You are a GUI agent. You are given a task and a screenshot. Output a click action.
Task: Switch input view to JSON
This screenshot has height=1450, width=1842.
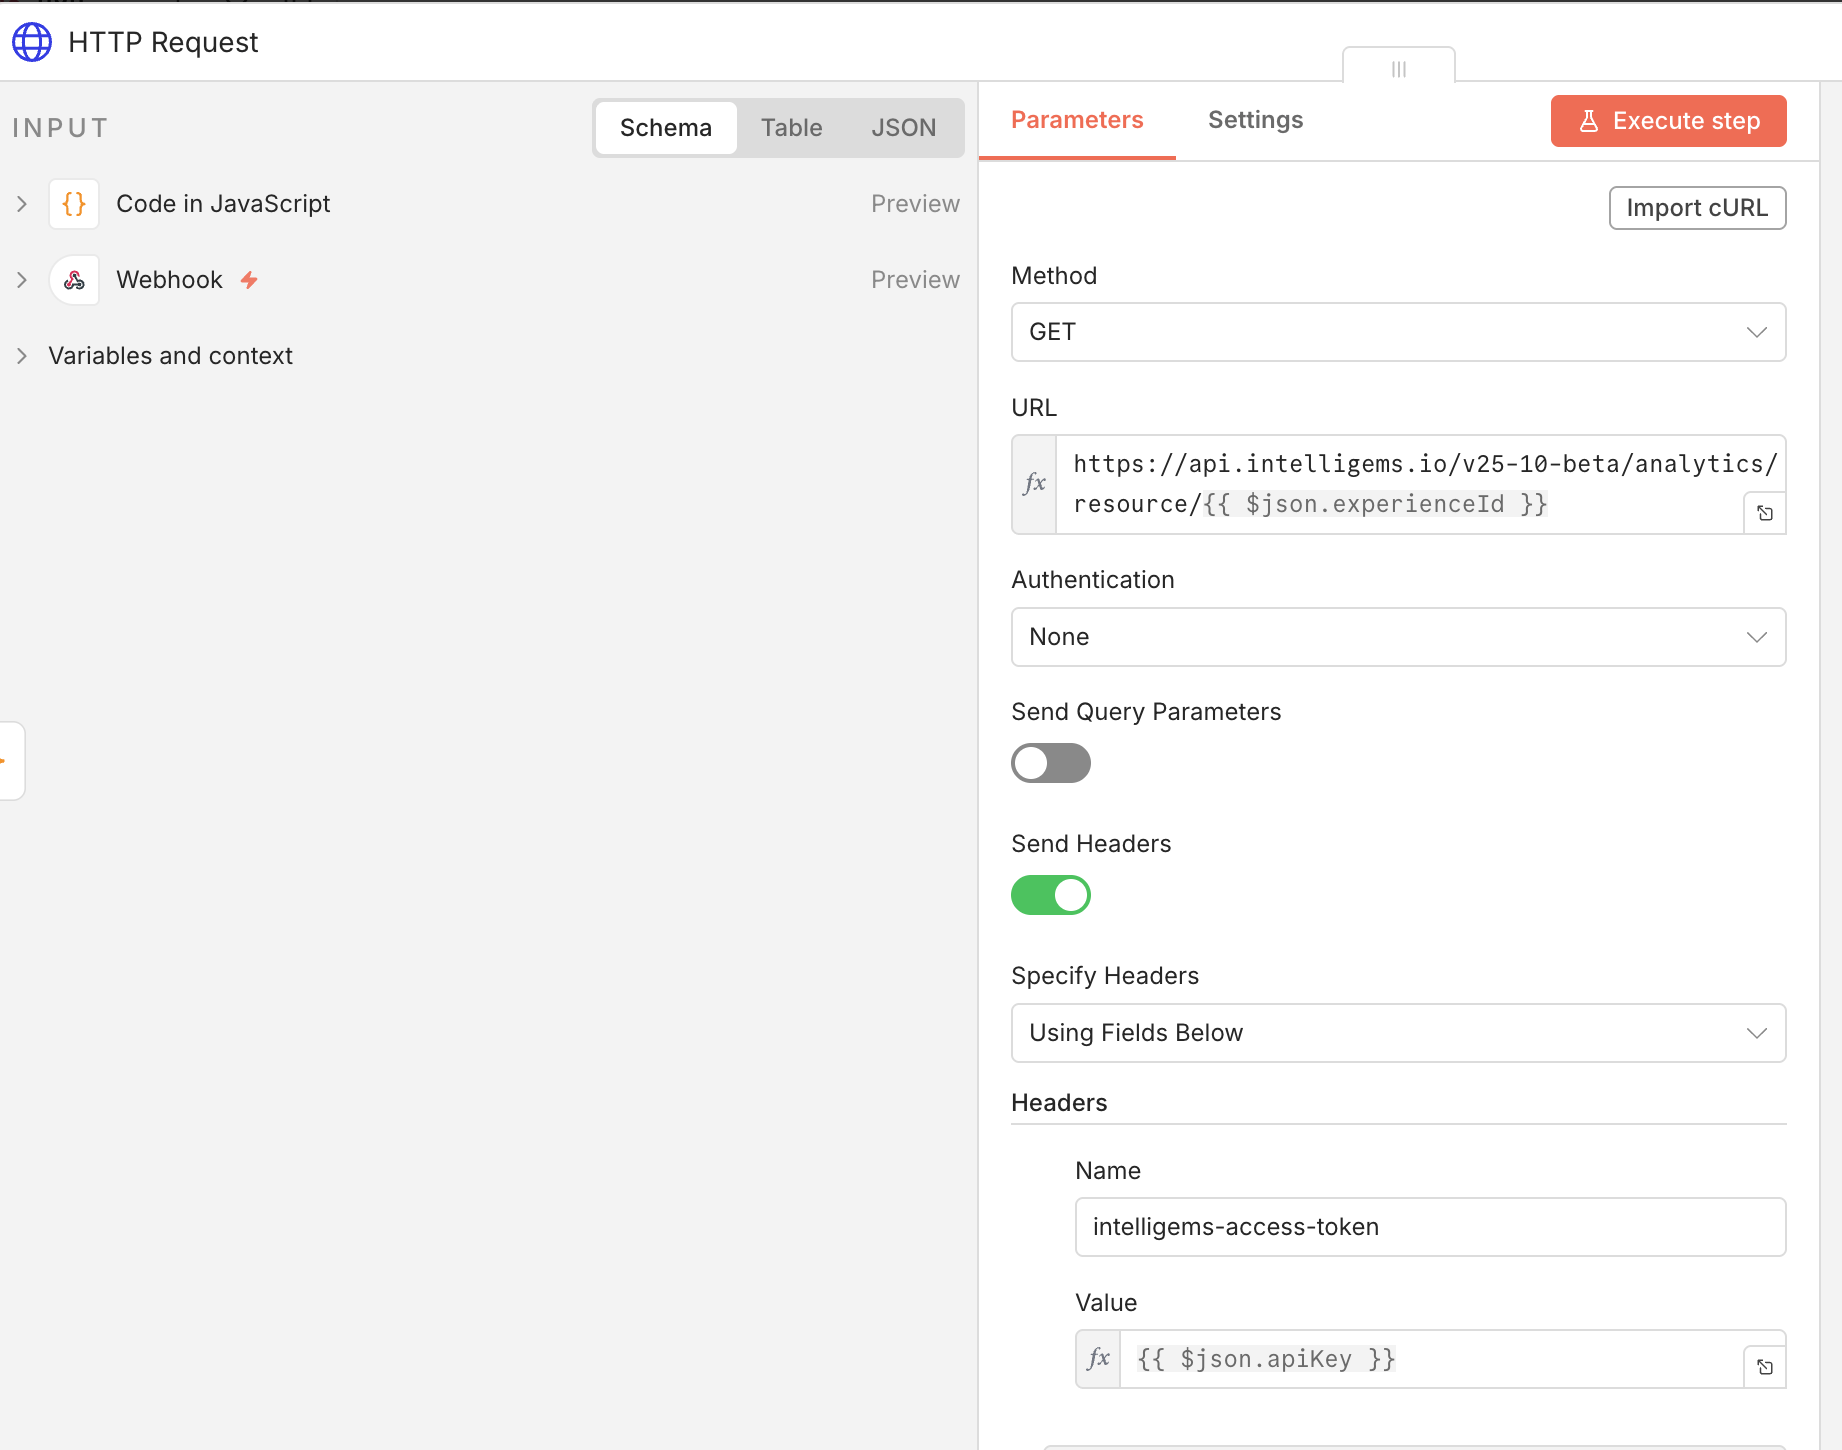coord(903,128)
